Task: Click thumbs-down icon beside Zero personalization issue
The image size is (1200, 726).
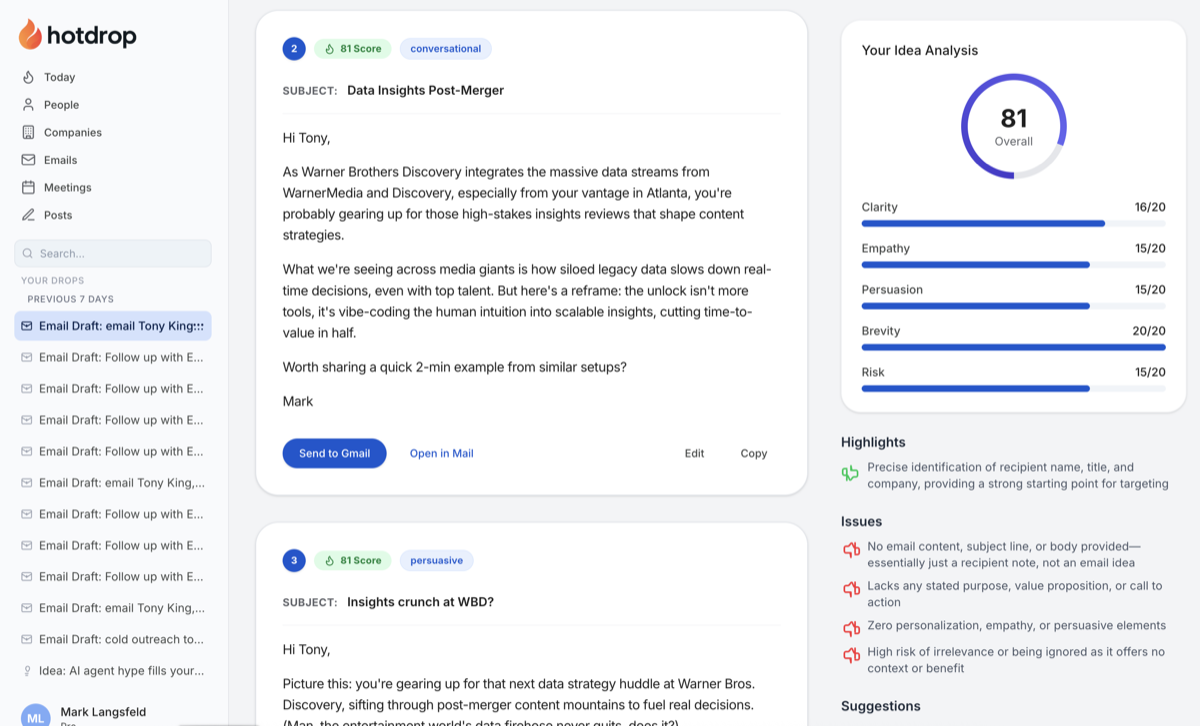Action: 851,628
